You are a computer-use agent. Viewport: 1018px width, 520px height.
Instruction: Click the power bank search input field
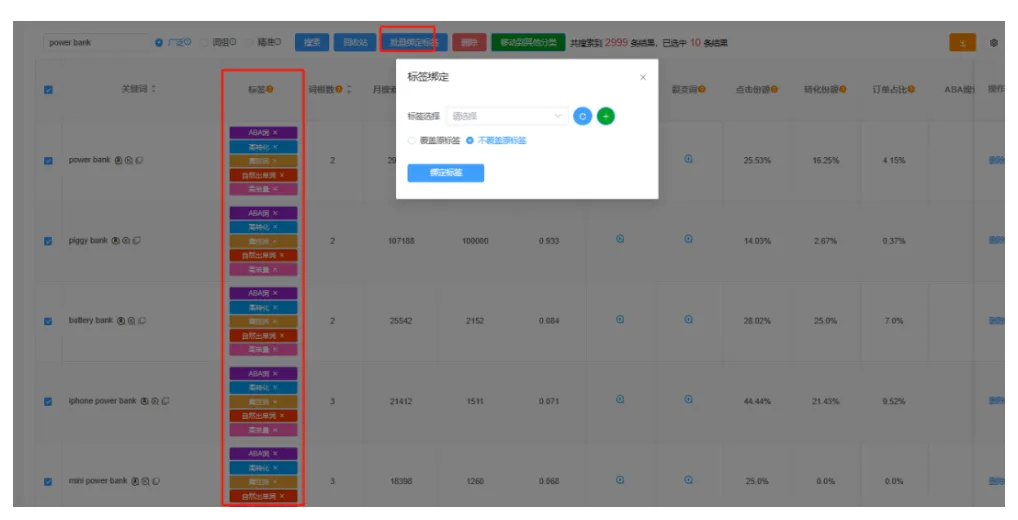pyautogui.click(x=96, y=43)
